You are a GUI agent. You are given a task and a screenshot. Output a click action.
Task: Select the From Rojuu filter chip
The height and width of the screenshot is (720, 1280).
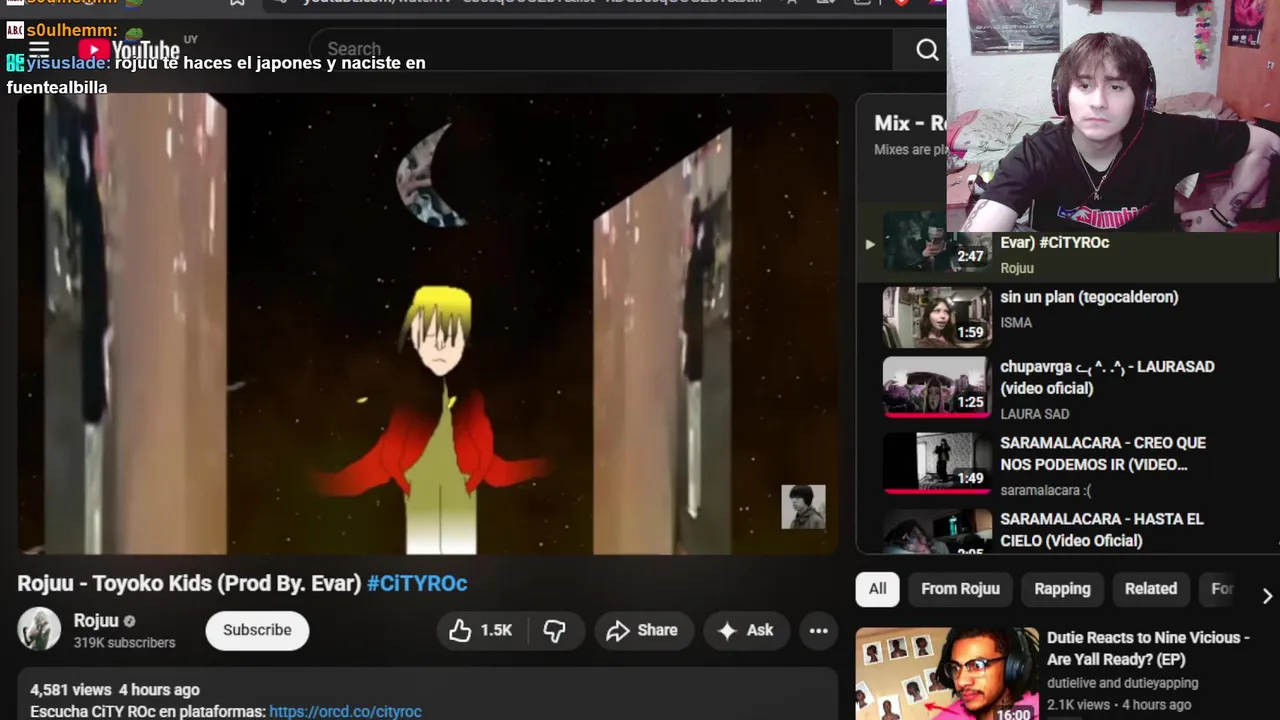[x=960, y=589]
